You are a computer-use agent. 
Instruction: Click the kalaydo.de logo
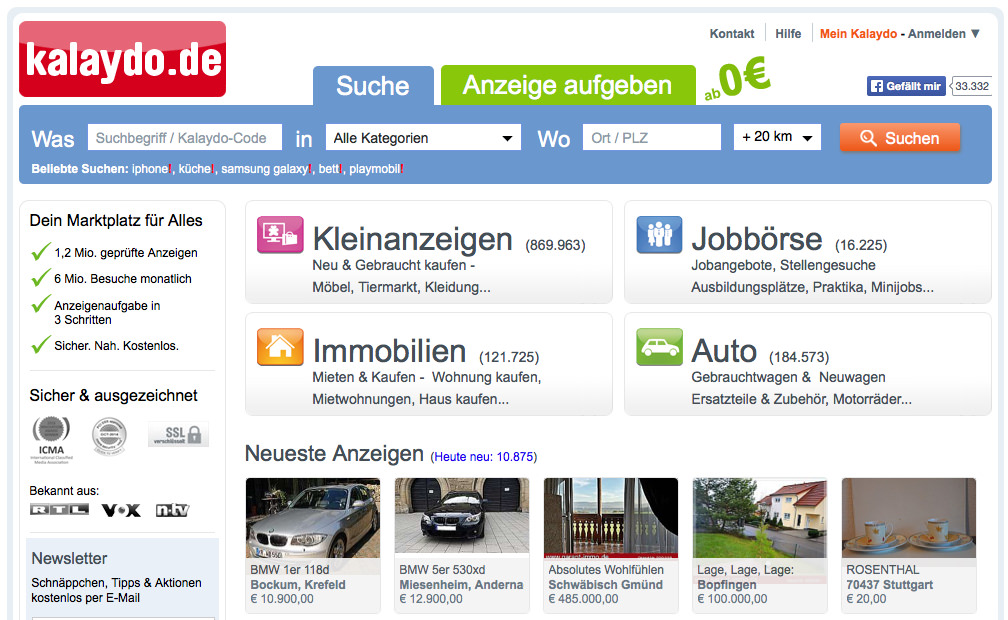[122, 59]
